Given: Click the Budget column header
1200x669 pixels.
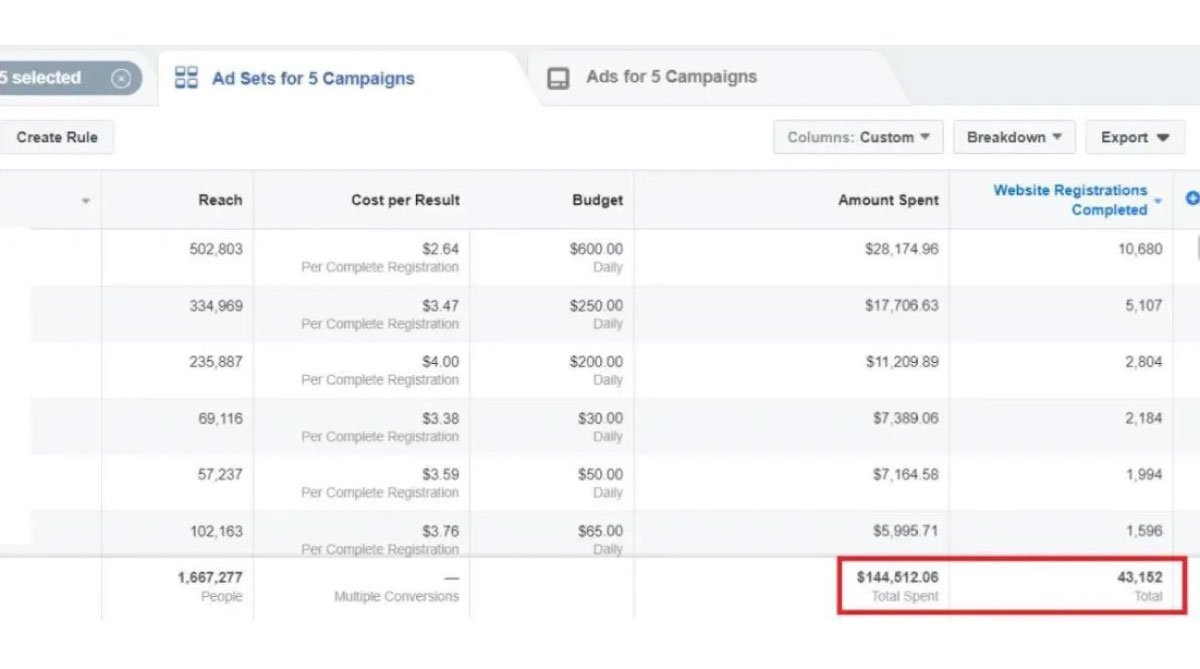Looking at the screenshot, I should pyautogui.click(x=597, y=200).
